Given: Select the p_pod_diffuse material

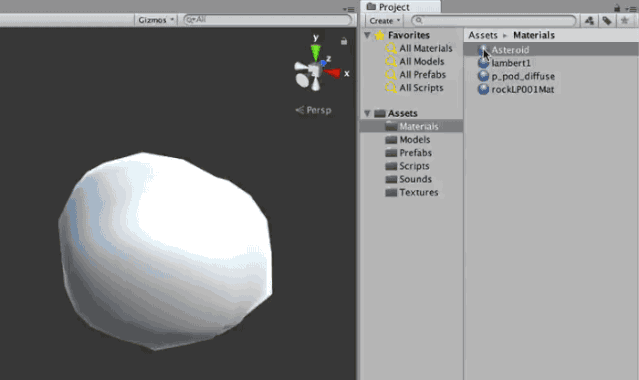Looking at the screenshot, I should (x=523, y=76).
